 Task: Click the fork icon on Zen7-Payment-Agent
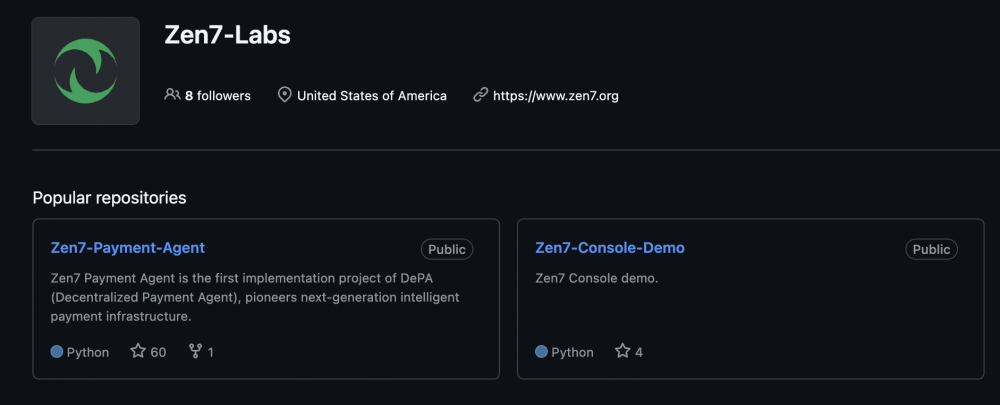pyautogui.click(x=195, y=352)
